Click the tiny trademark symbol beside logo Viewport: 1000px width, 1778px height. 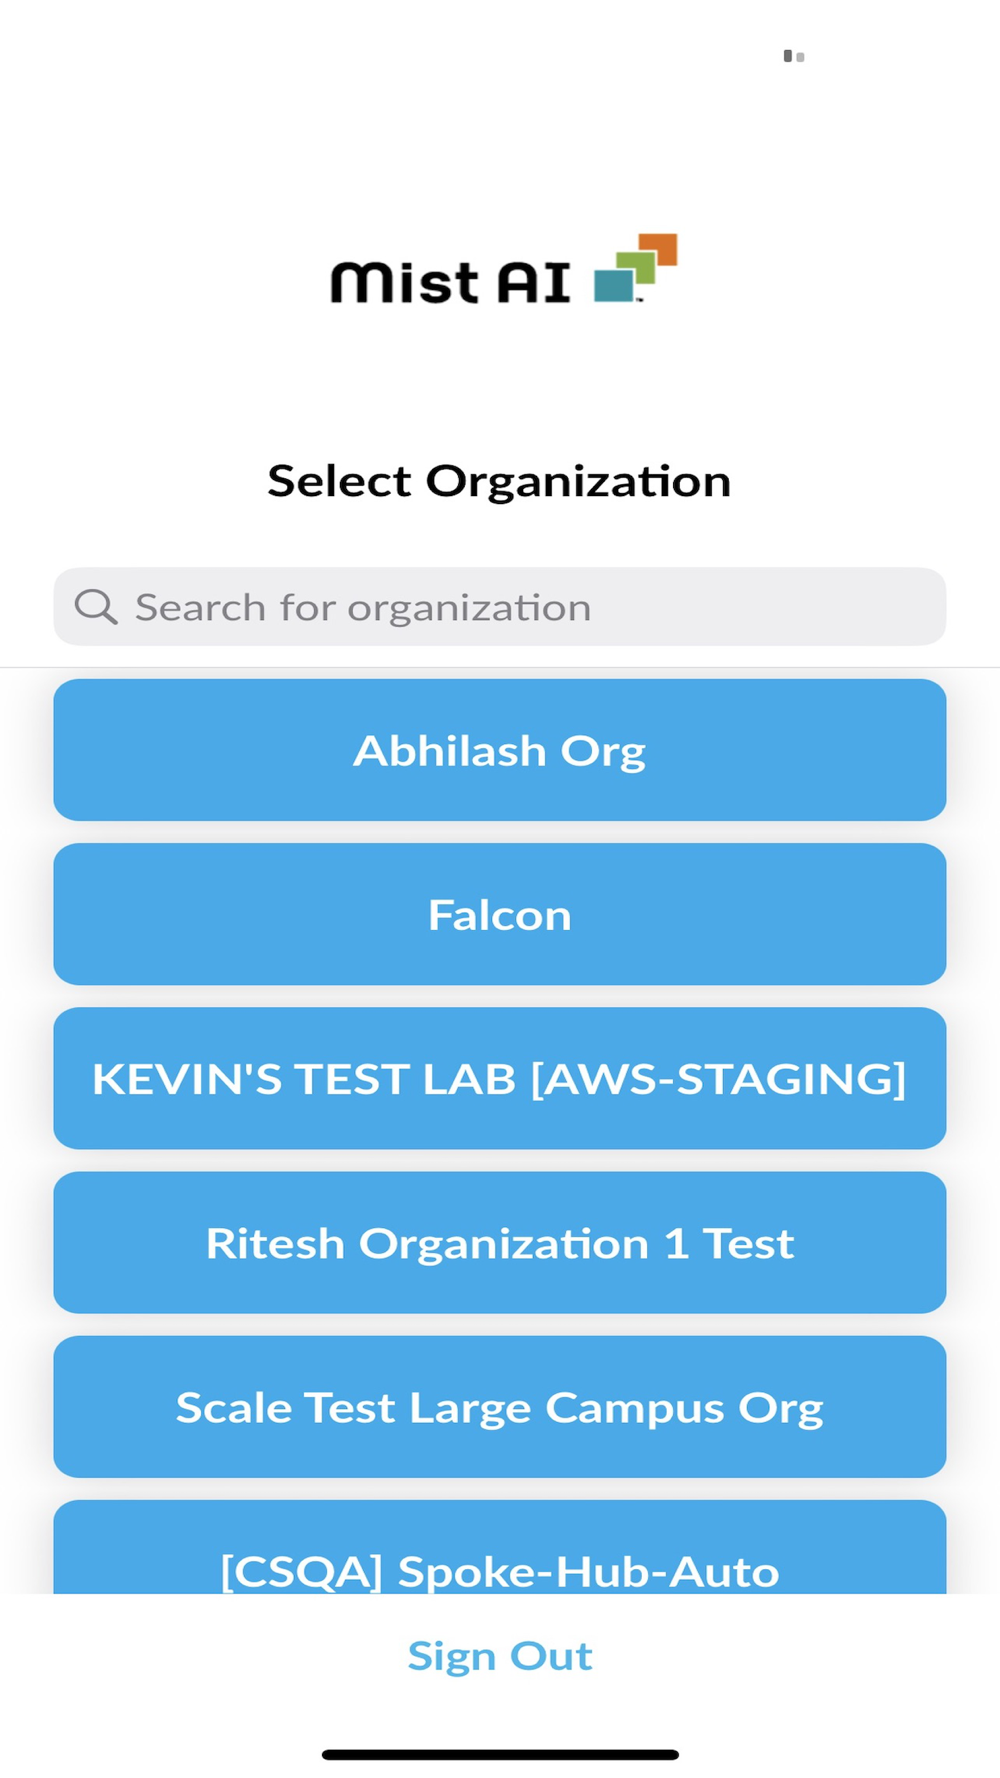[x=640, y=299]
